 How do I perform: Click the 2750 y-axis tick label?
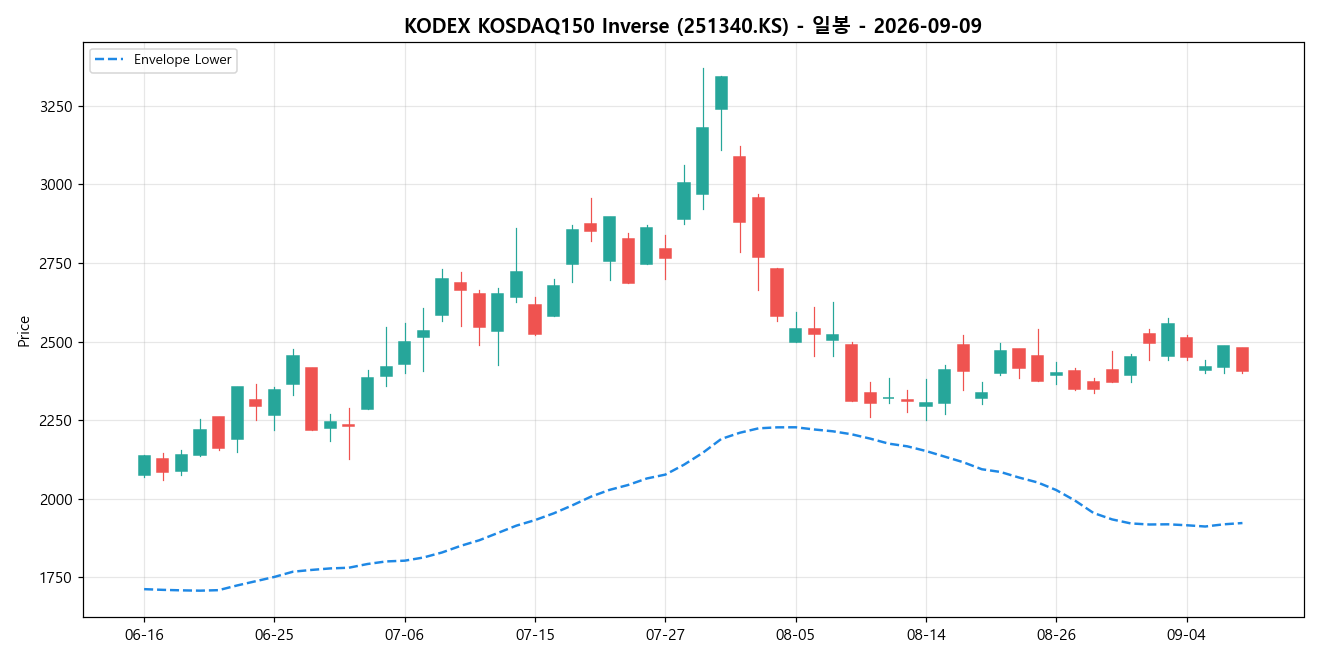tap(58, 264)
